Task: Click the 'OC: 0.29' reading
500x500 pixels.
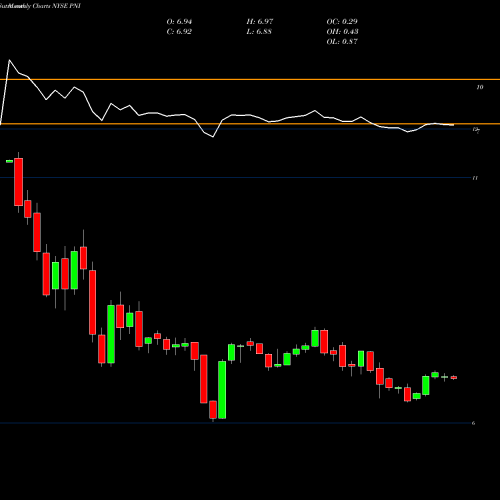Action: coord(342,22)
